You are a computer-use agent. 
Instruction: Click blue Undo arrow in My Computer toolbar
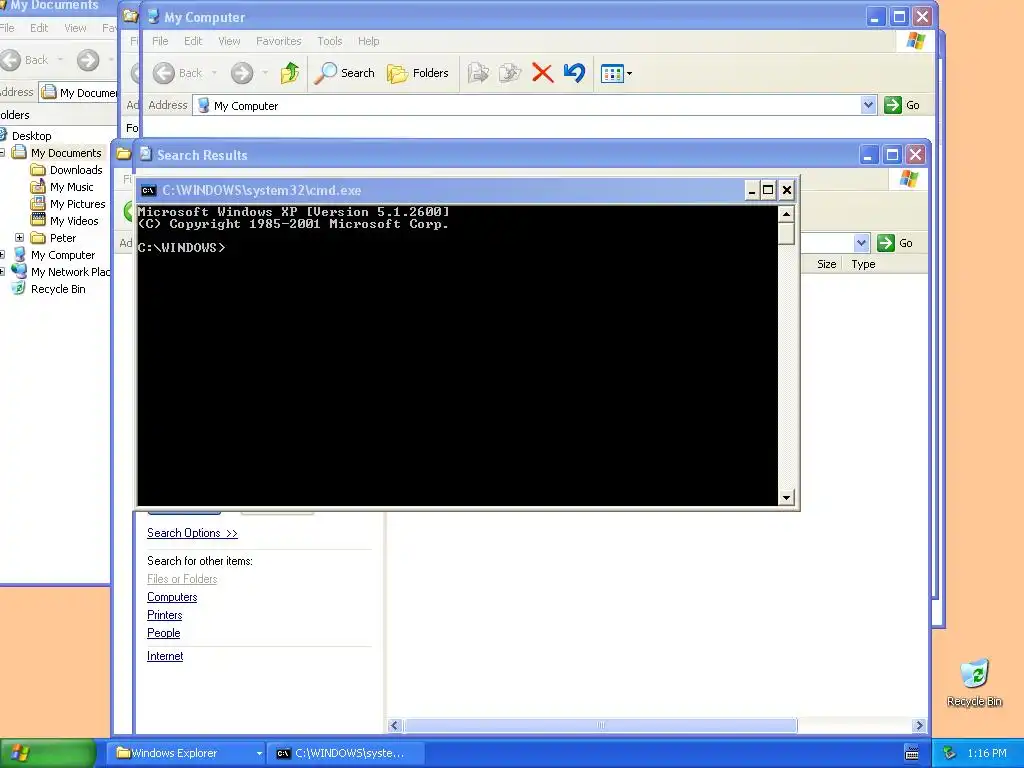[x=574, y=73]
